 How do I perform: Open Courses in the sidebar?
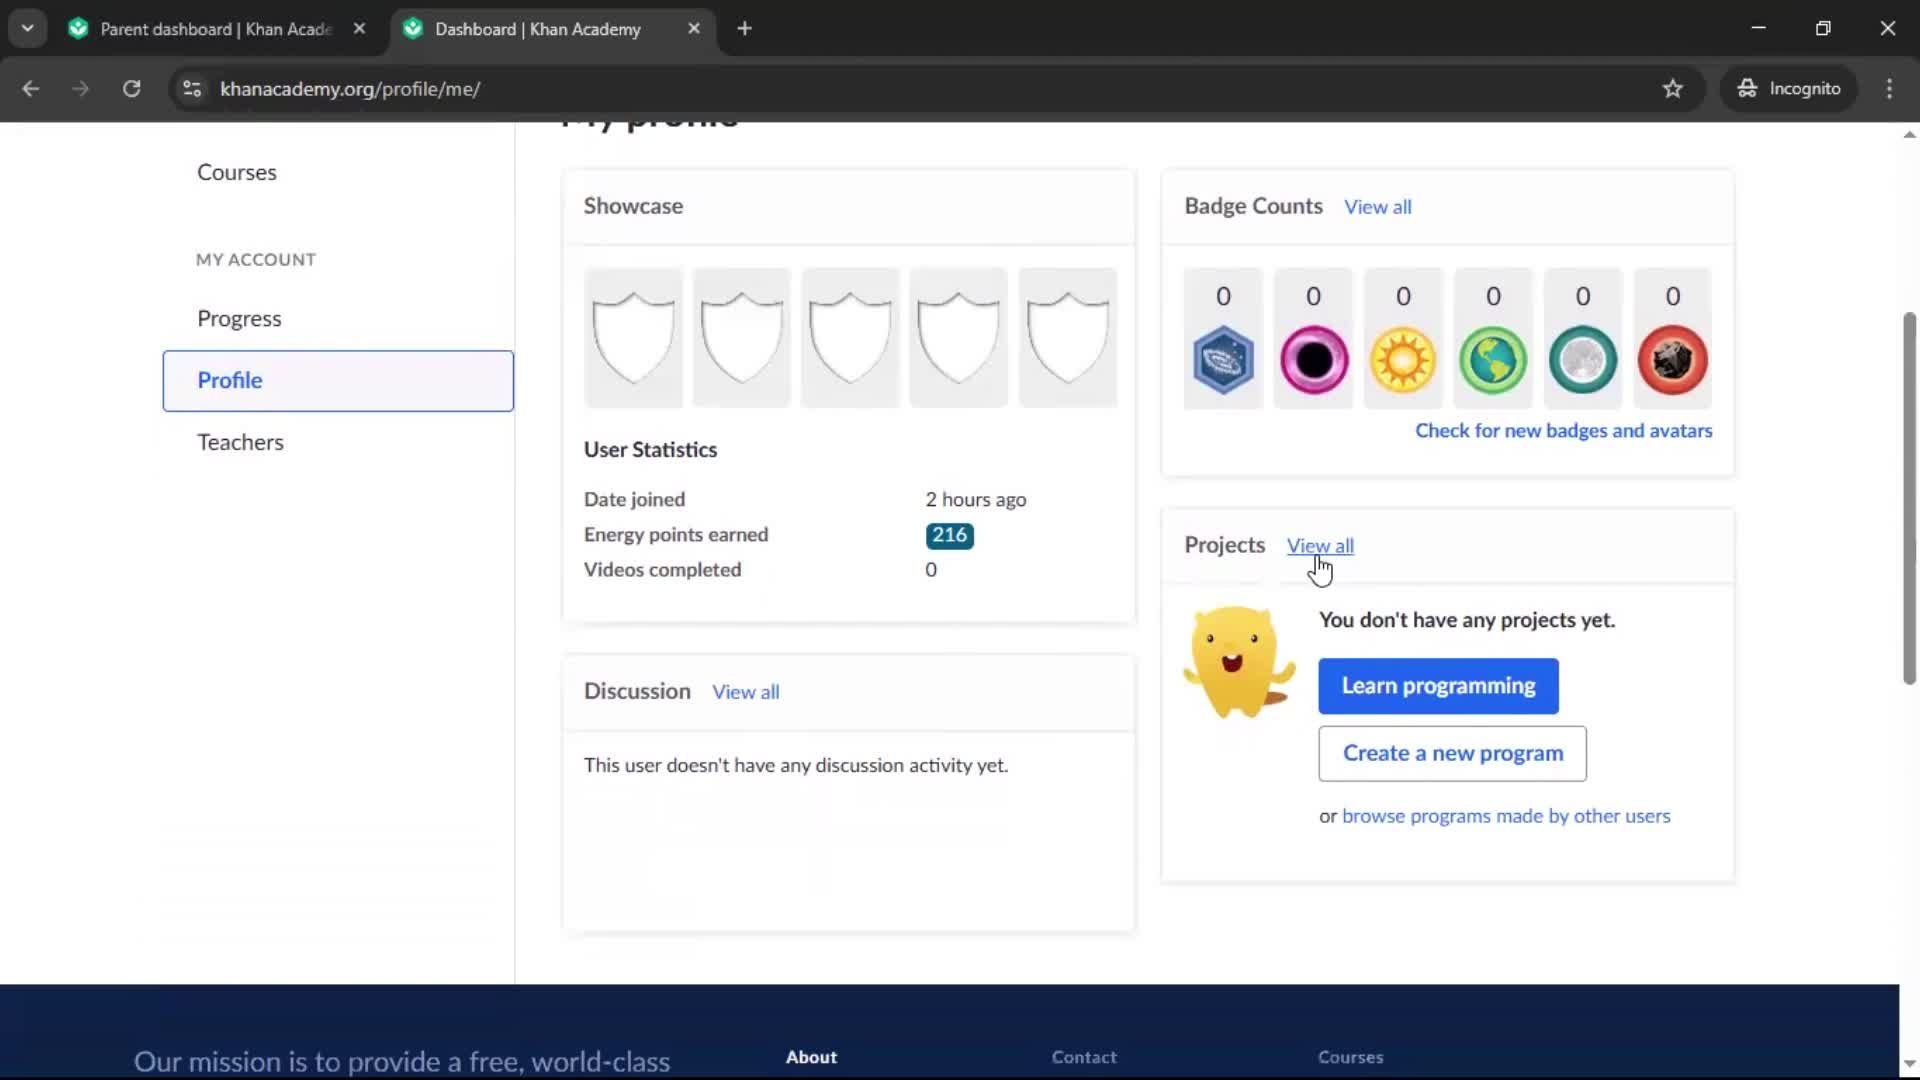click(237, 172)
